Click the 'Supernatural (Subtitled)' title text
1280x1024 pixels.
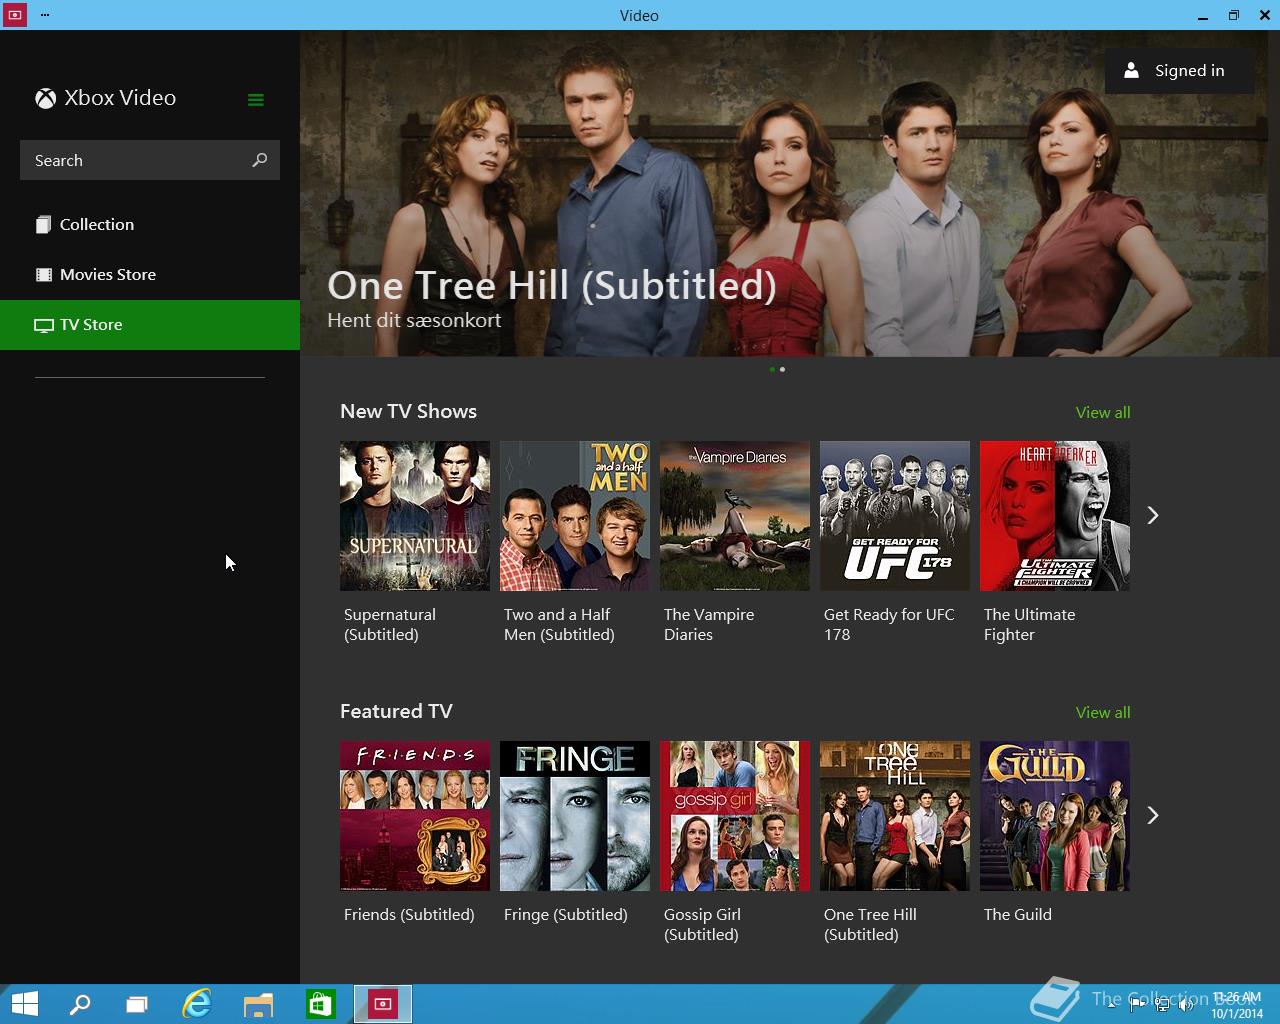pyautogui.click(x=390, y=625)
